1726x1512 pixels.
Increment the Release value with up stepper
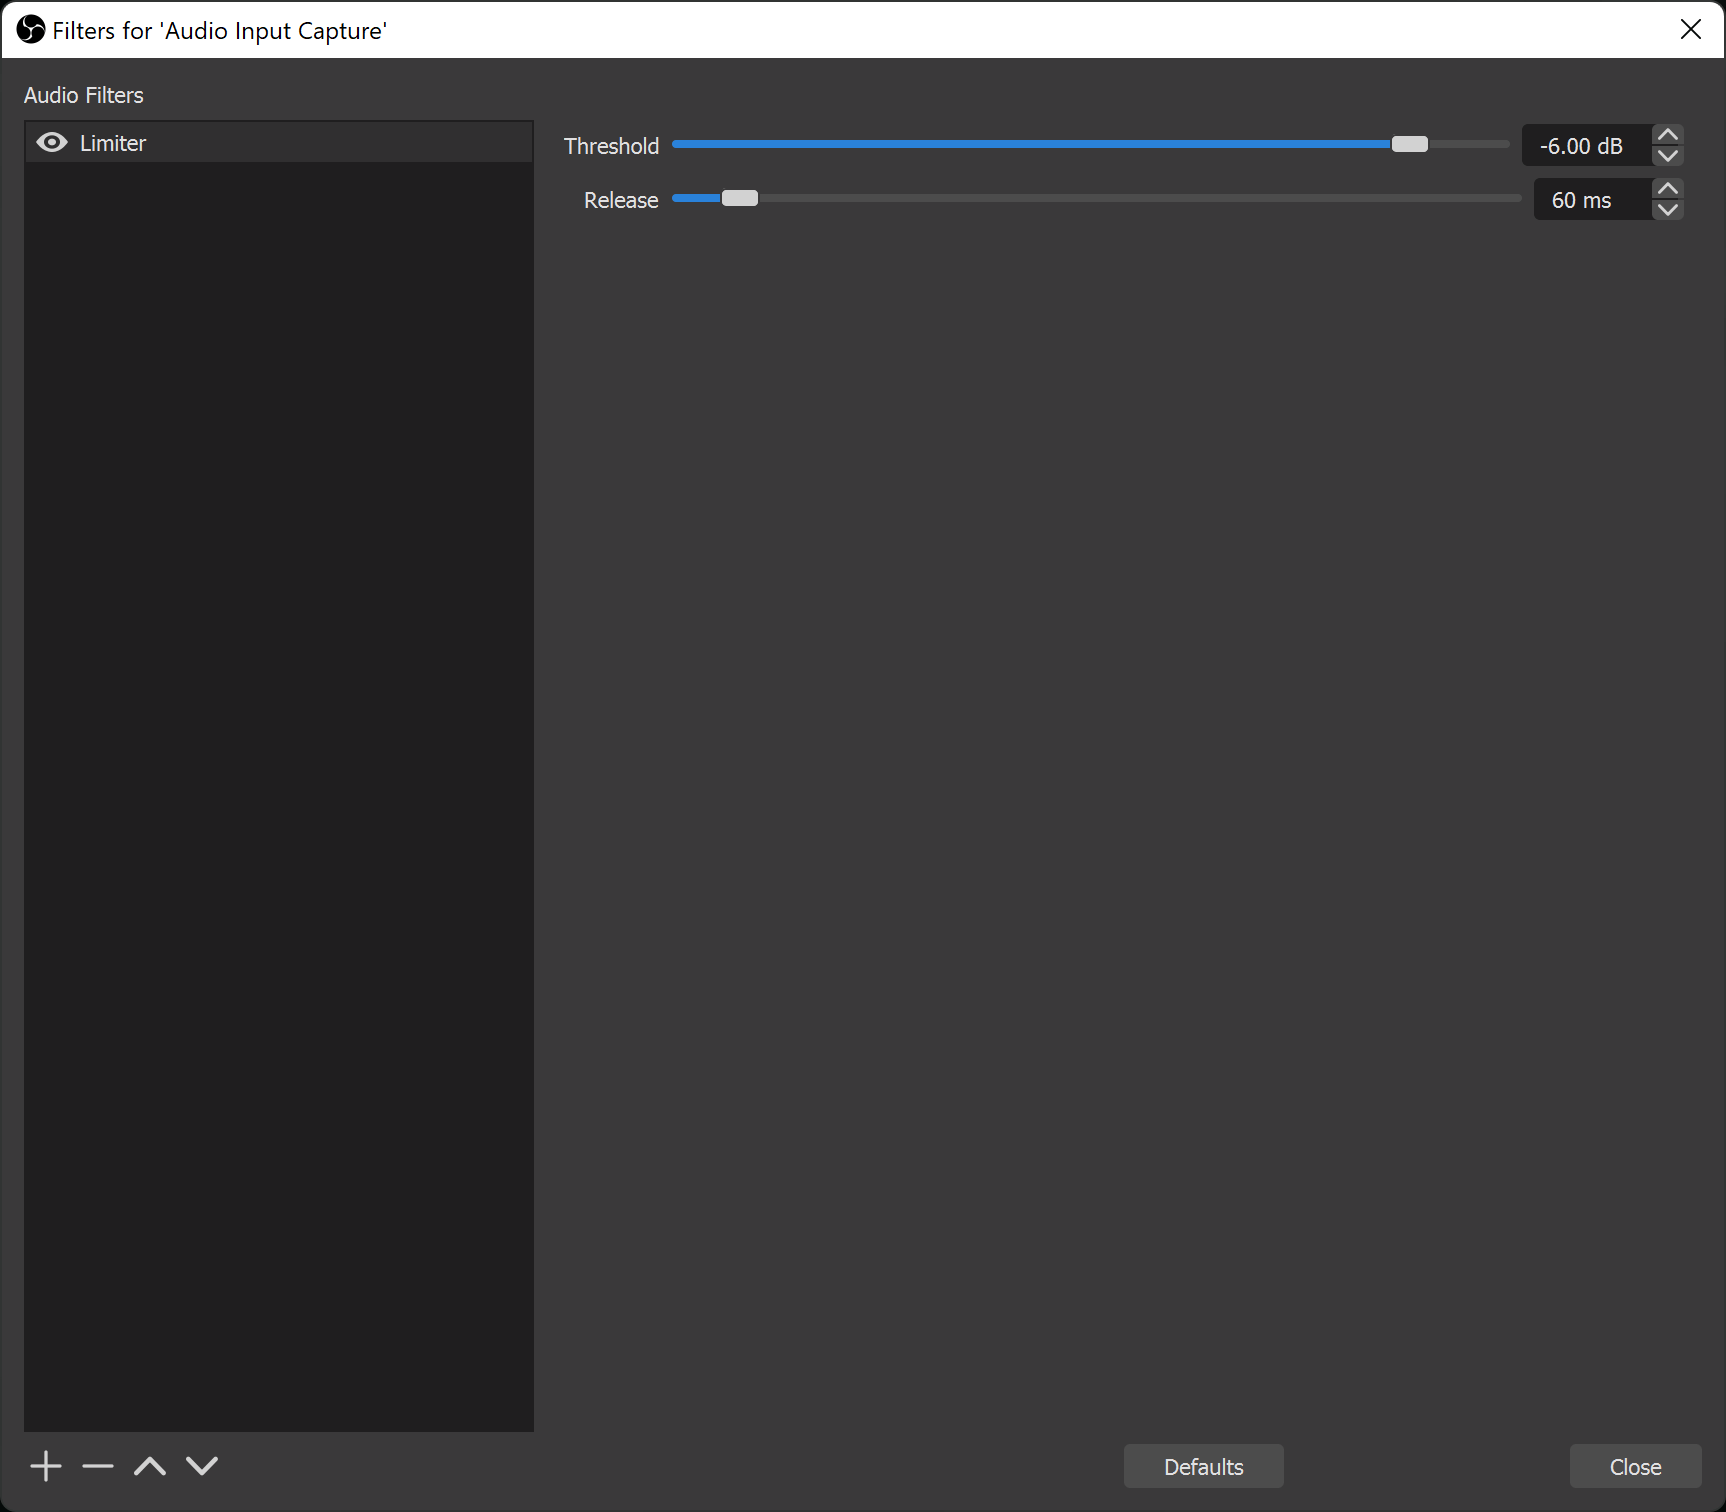1667,187
